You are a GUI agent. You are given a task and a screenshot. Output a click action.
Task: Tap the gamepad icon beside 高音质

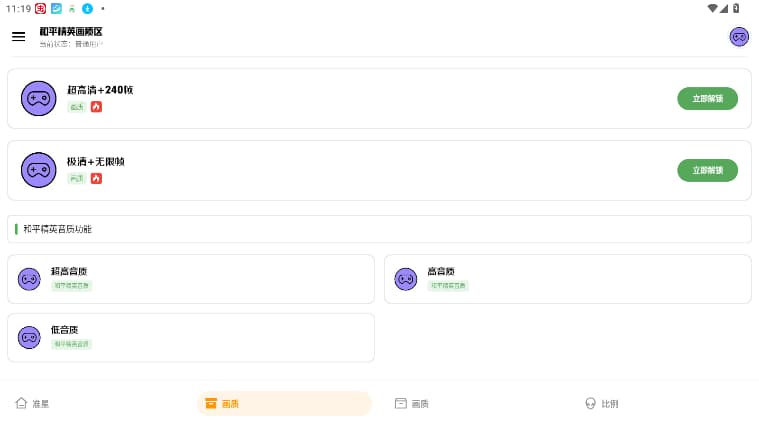(406, 279)
